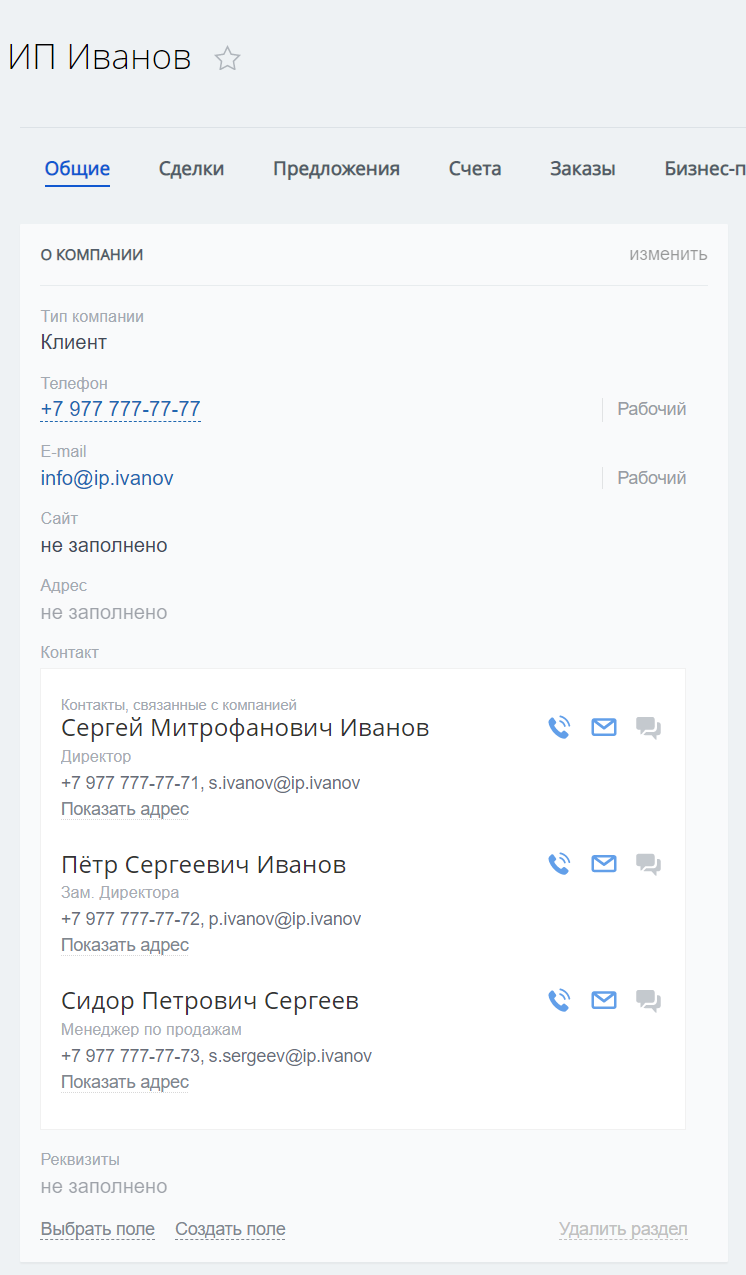Viewport: 746px width, 1275px height.
Task: Call Сергей Митрофанович Иванов via phone icon
Action: pos(559,728)
